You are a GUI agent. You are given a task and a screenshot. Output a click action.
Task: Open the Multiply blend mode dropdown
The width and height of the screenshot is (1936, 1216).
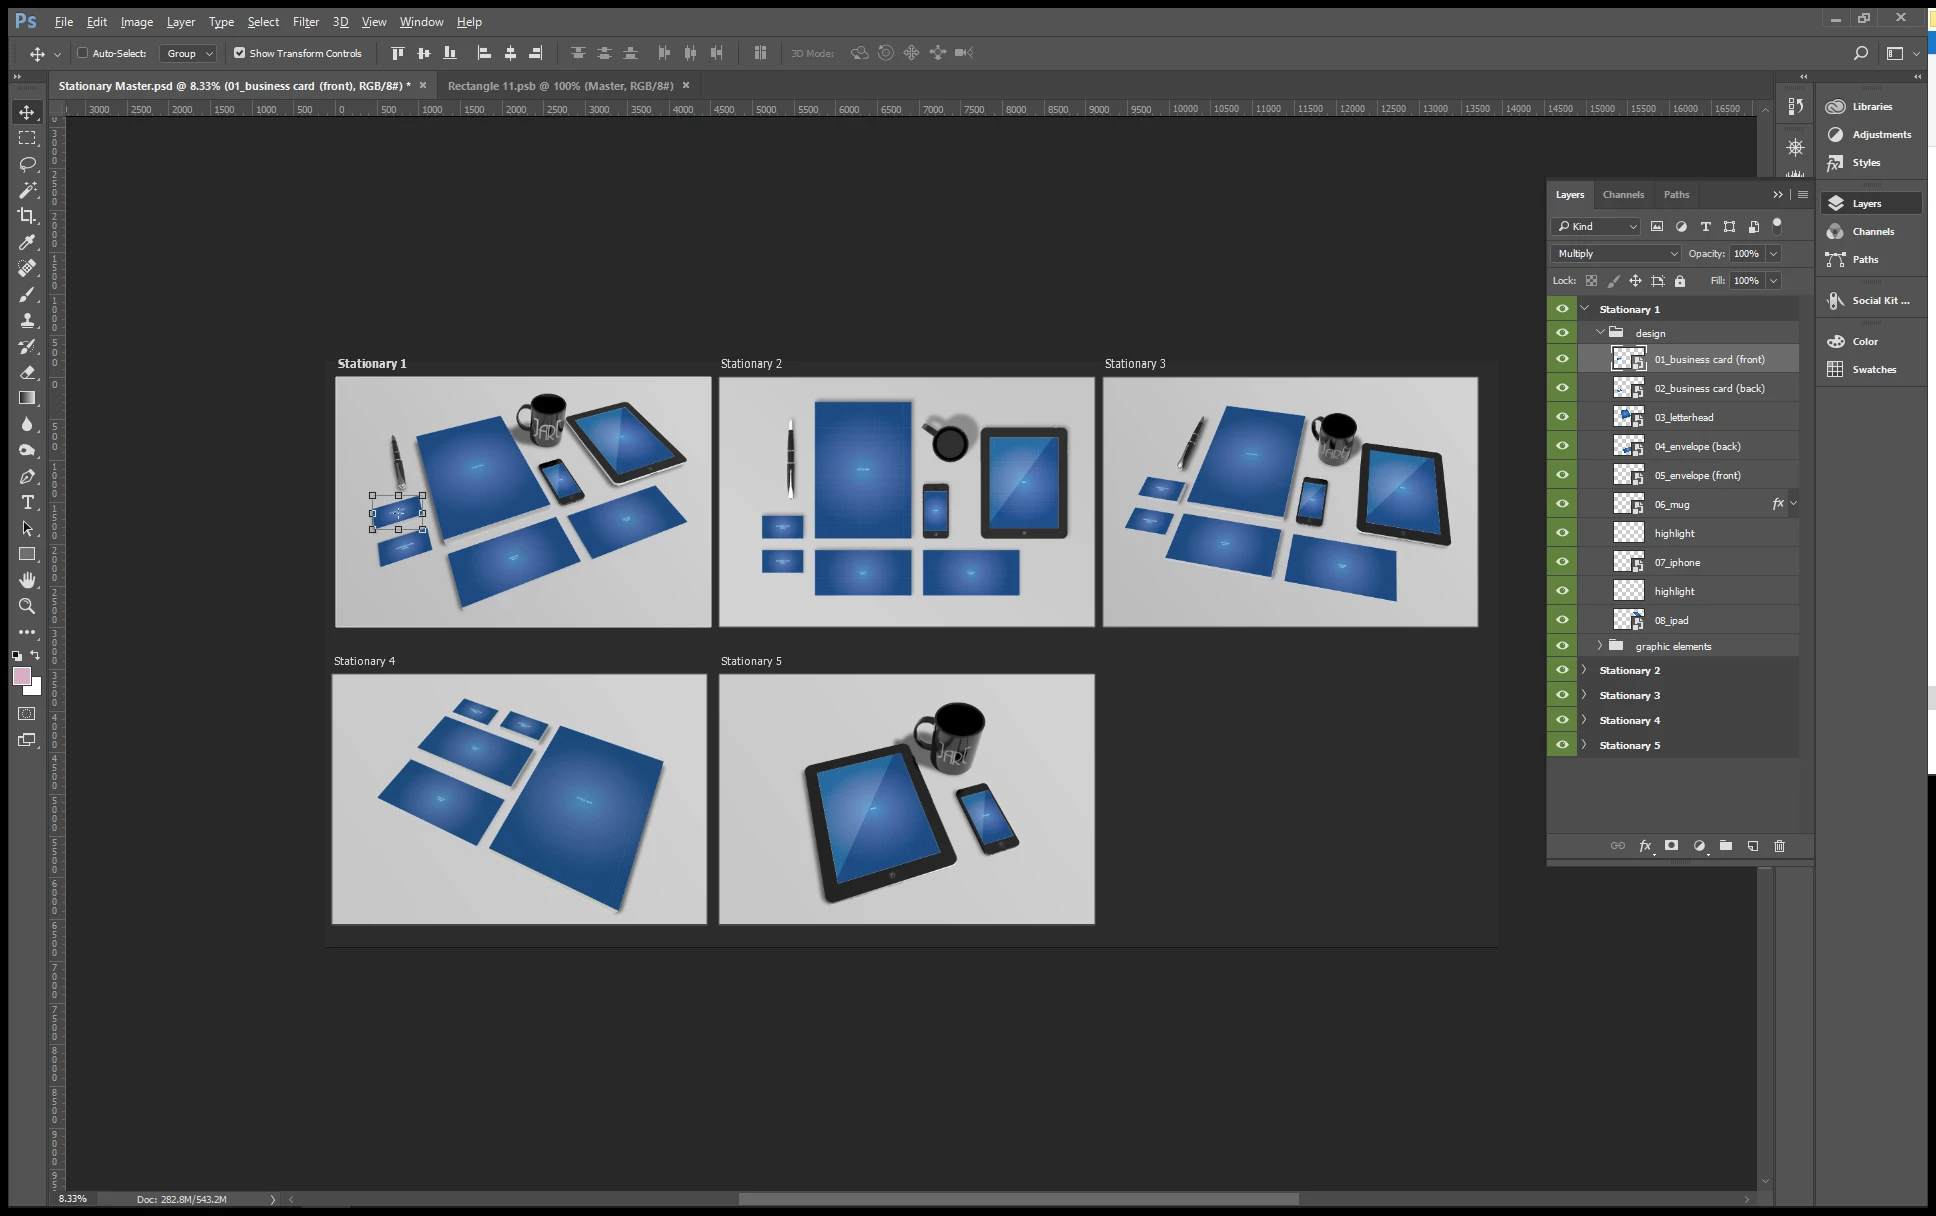tap(1616, 254)
